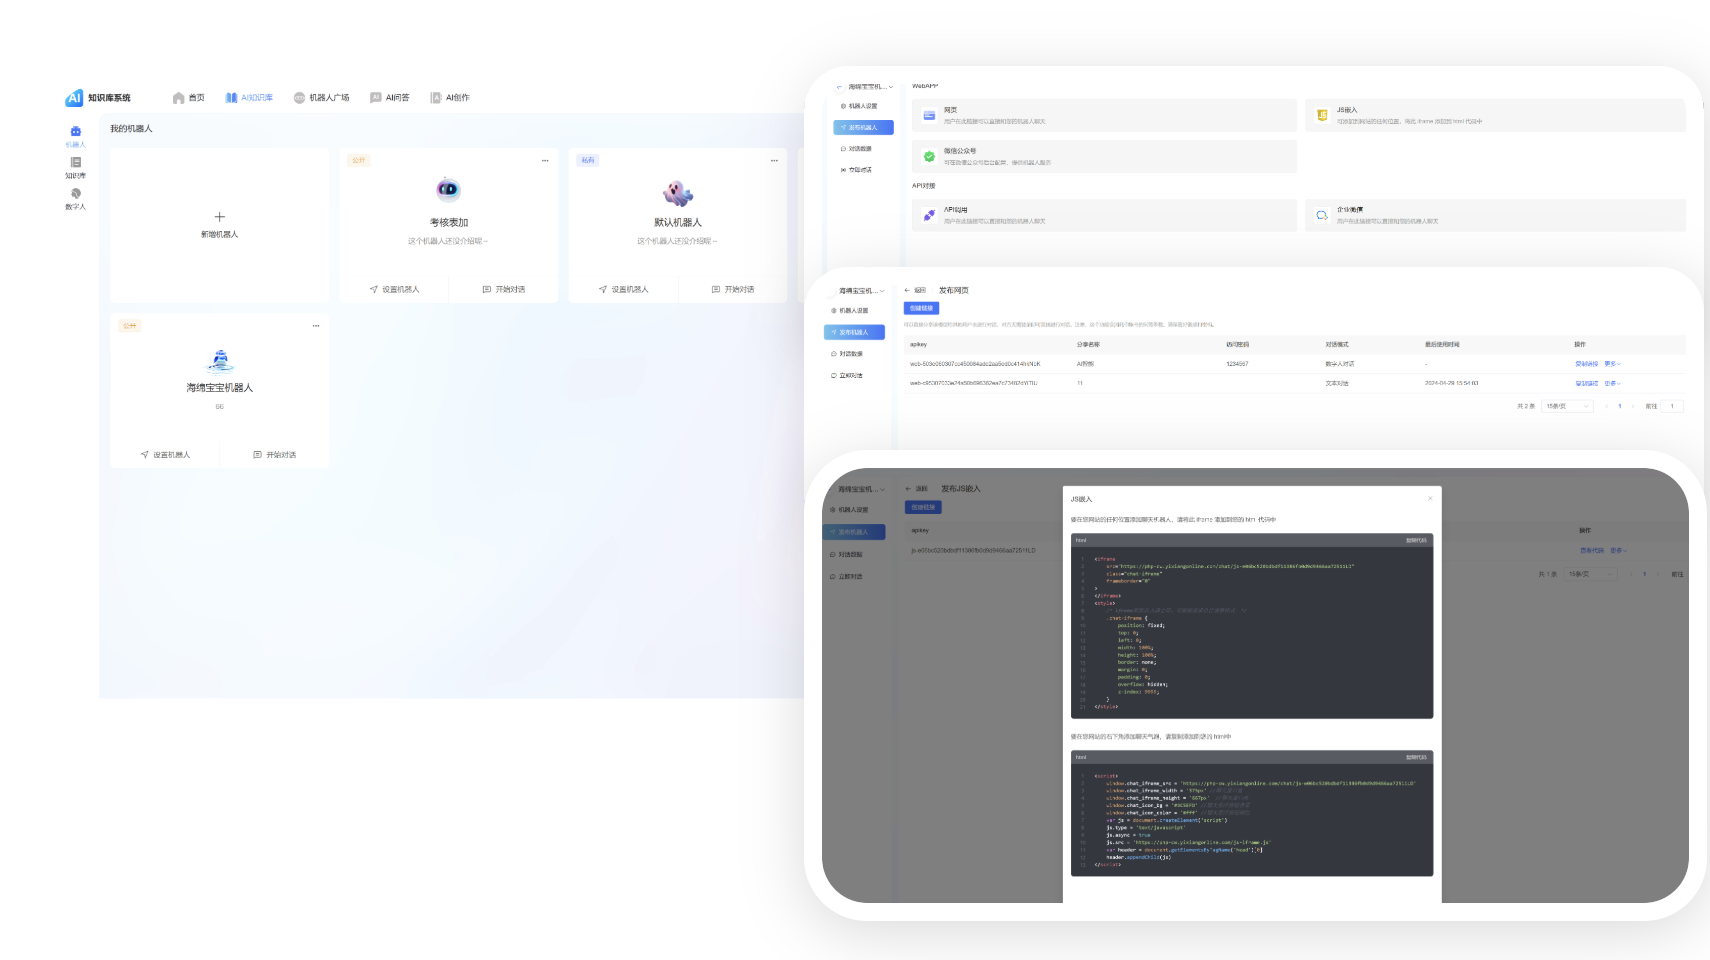Screen dimensions: 1710x960
Task: Switch to AI知识库 in top navigation
Action: (249, 98)
